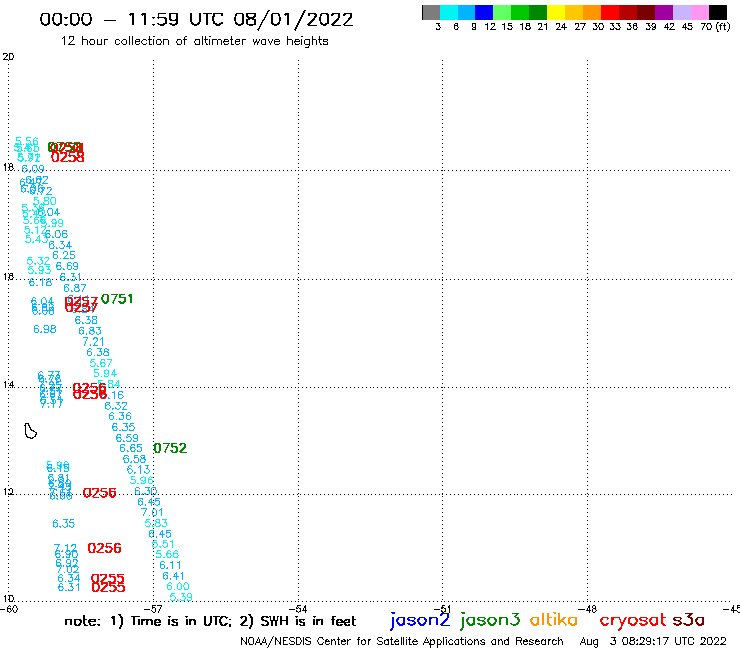Click the wave height value "6.25"
Image resolution: width=740 pixels, height=650 pixels.
point(64,255)
